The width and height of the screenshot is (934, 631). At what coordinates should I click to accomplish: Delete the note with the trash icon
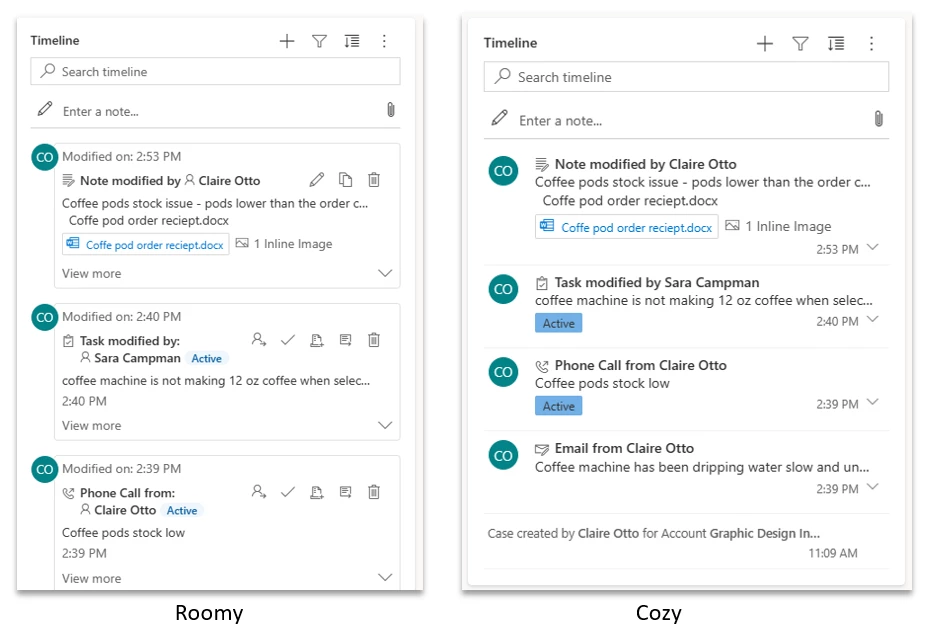point(373,179)
